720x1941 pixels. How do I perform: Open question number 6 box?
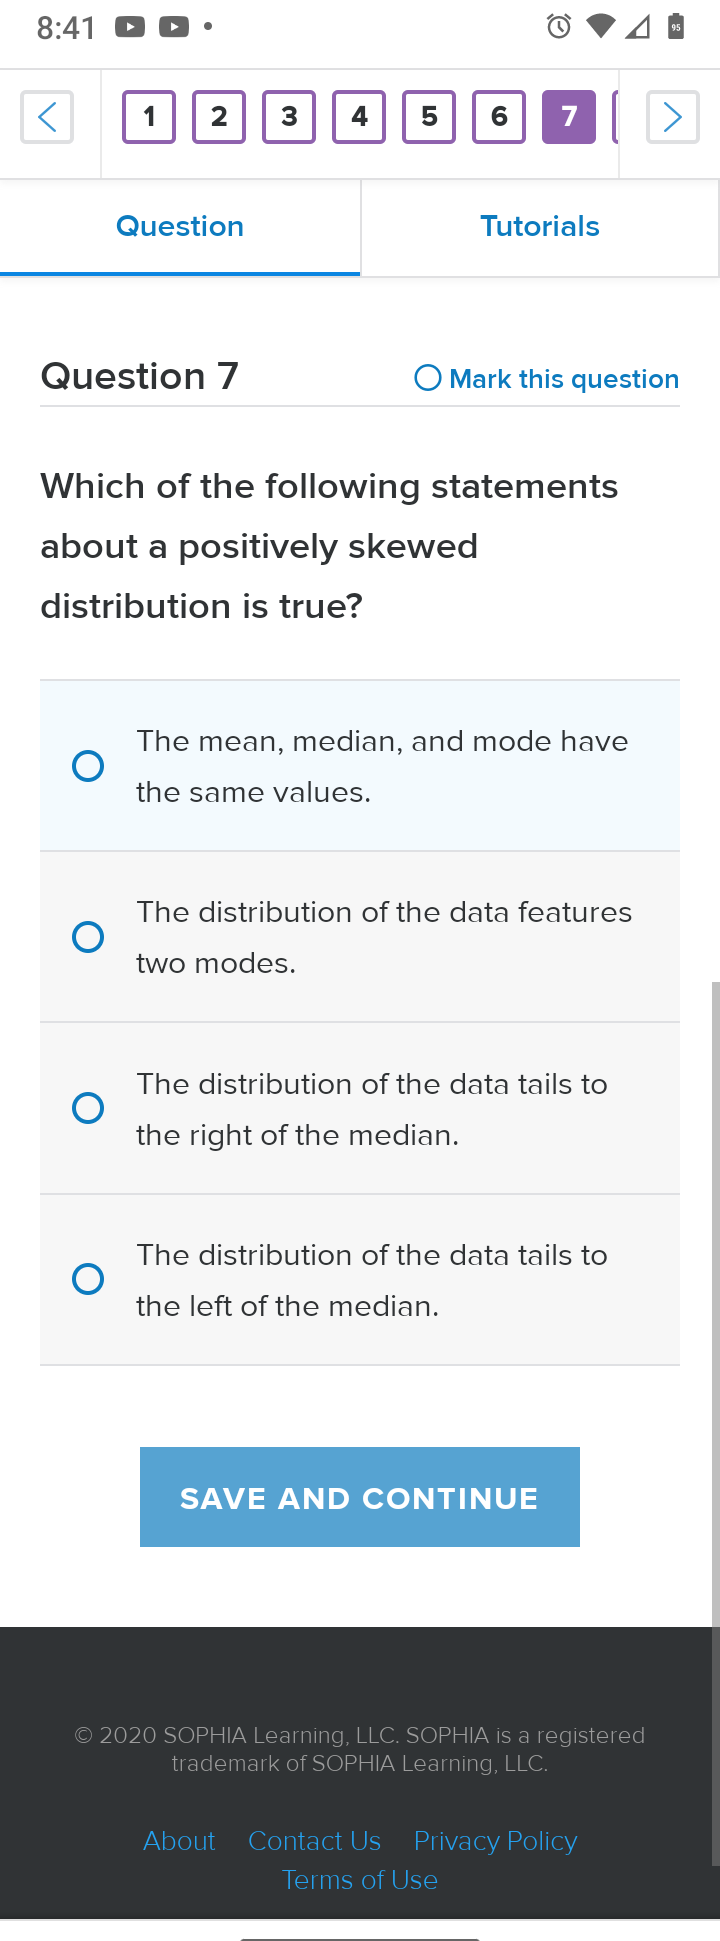(499, 117)
